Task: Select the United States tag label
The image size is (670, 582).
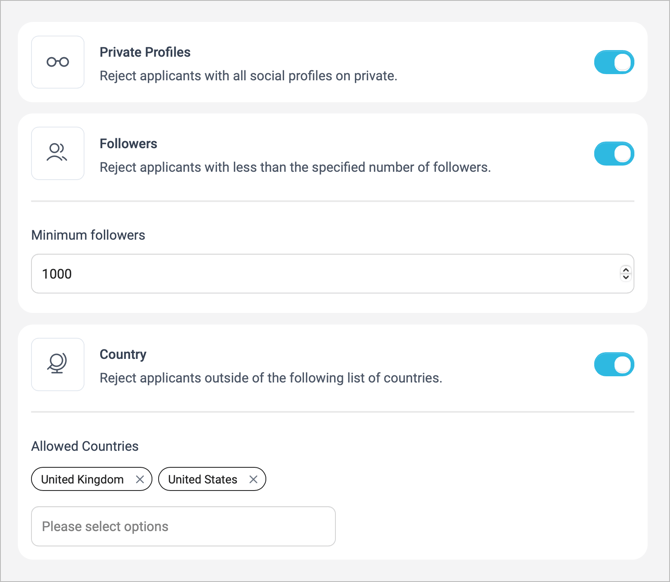Action: coord(202,480)
